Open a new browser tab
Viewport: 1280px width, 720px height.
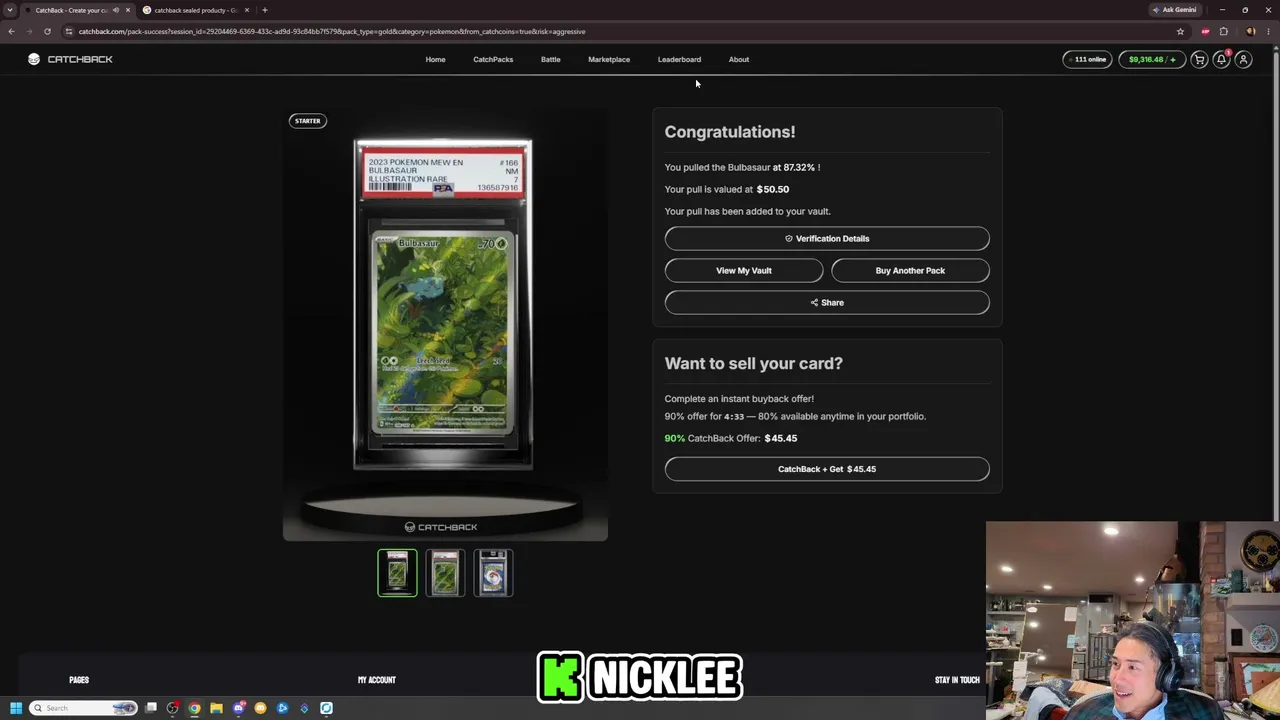pyautogui.click(x=264, y=10)
